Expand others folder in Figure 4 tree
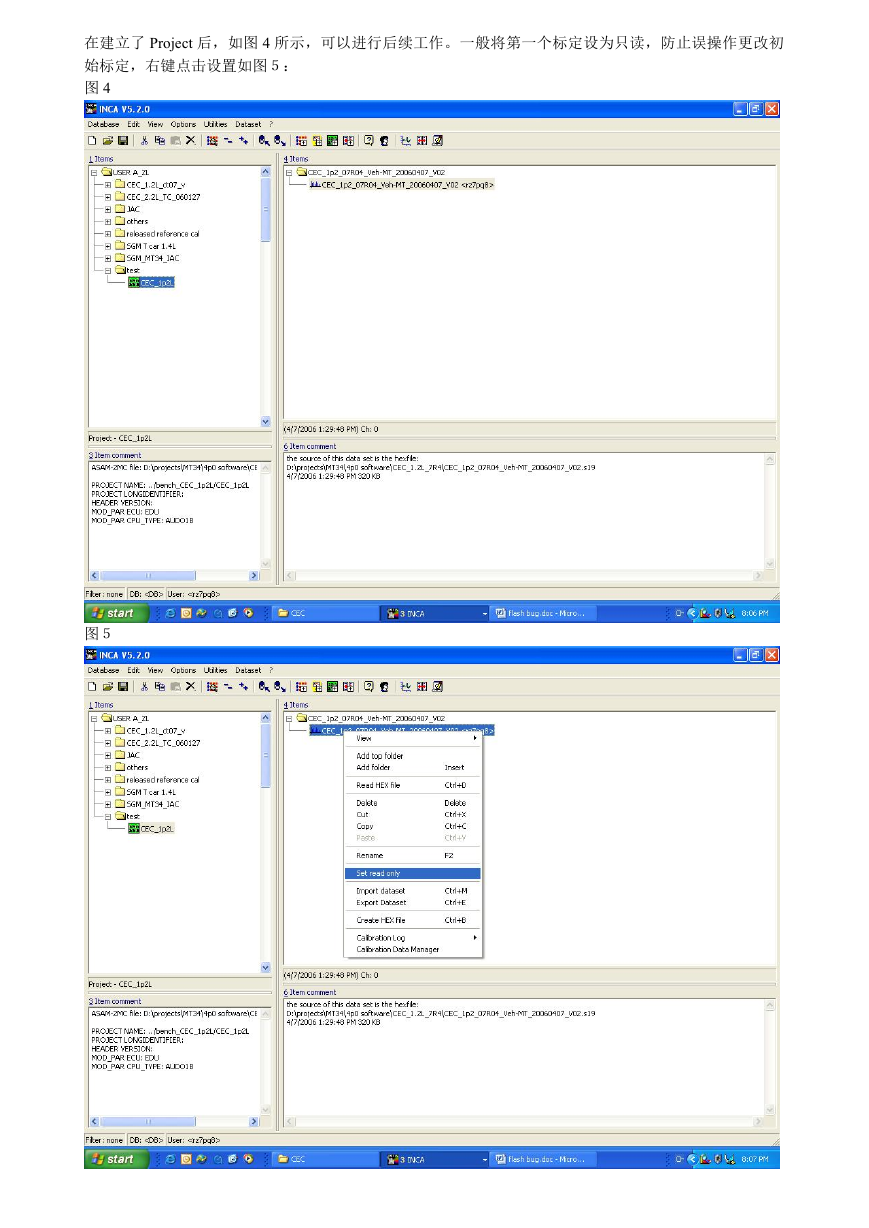869x1228 pixels. (x=108, y=221)
